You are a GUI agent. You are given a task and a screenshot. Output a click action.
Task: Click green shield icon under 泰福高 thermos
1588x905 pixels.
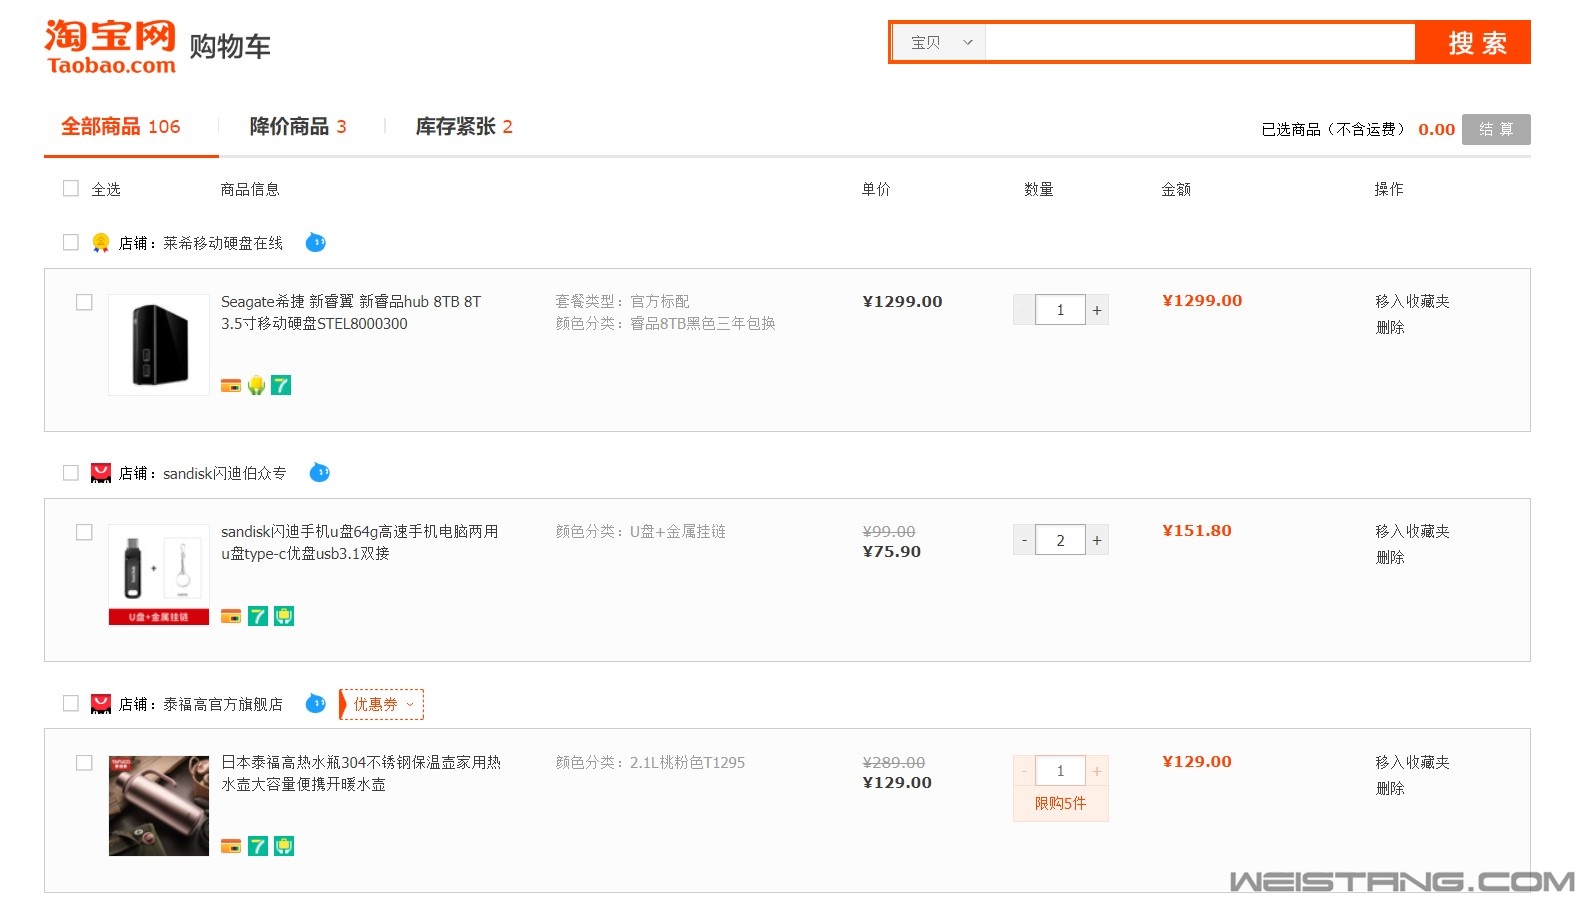pyautogui.click(x=284, y=846)
